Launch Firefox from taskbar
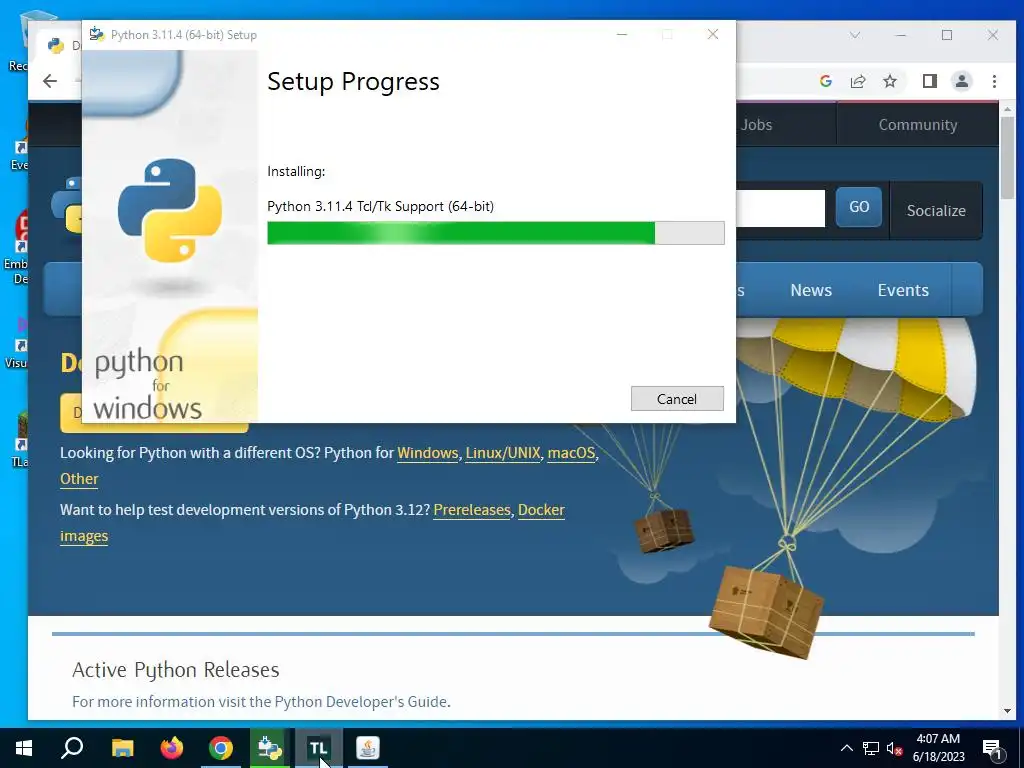 point(172,748)
